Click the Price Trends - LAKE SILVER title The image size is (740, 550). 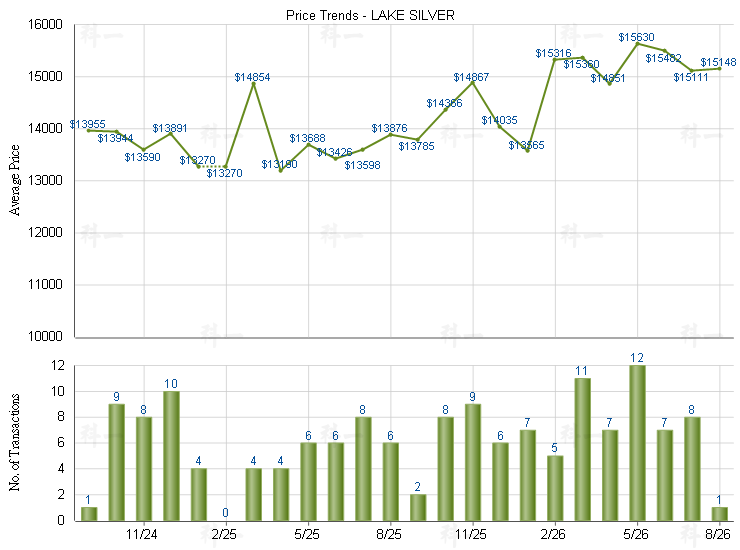coord(370,15)
